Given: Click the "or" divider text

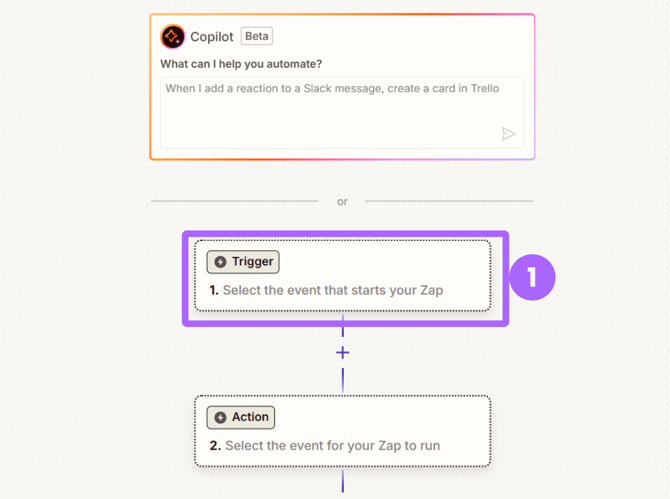Looking at the screenshot, I should click(x=342, y=202).
